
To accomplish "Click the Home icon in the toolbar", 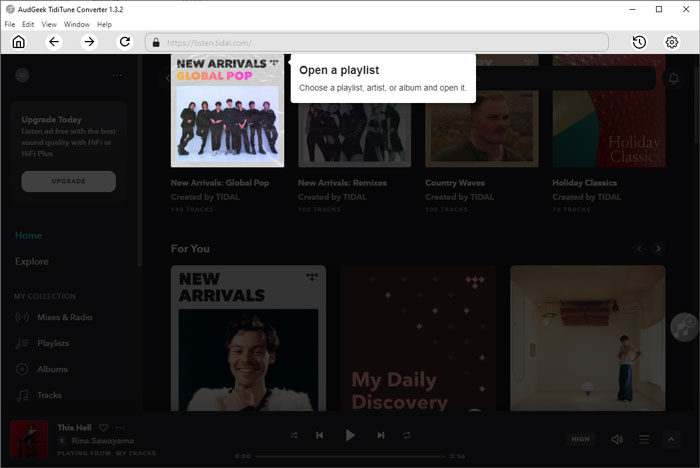I will click(19, 42).
